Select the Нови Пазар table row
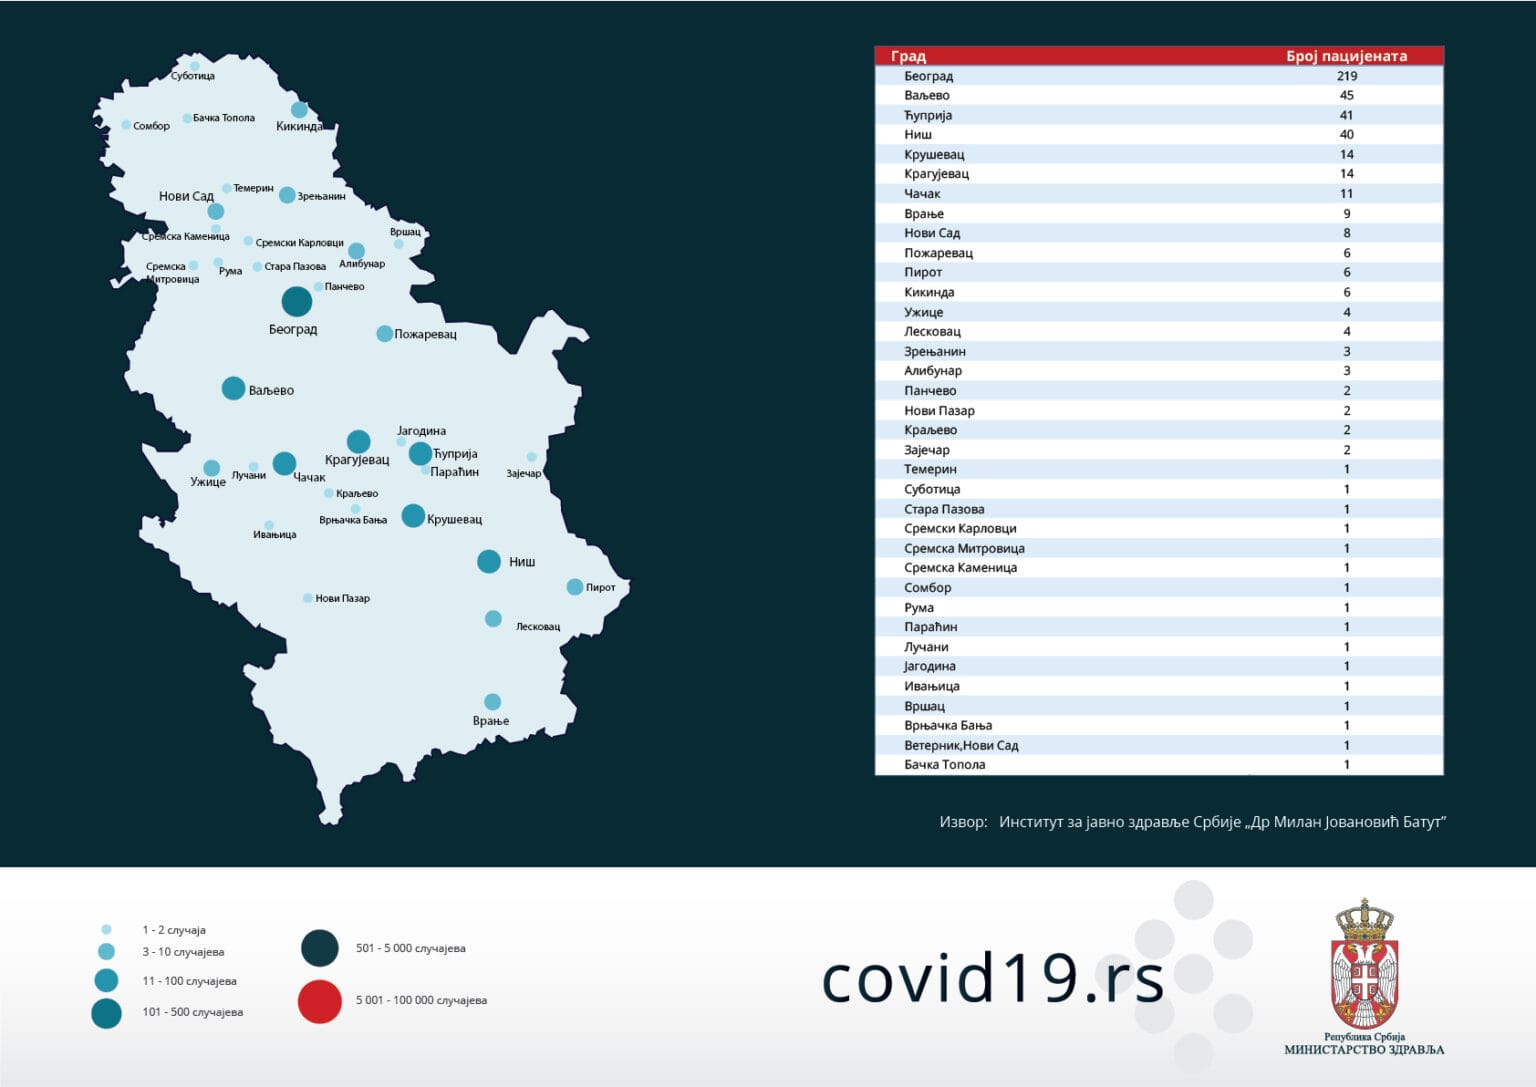Image resolution: width=1536 pixels, height=1087 pixels. 1158,410
